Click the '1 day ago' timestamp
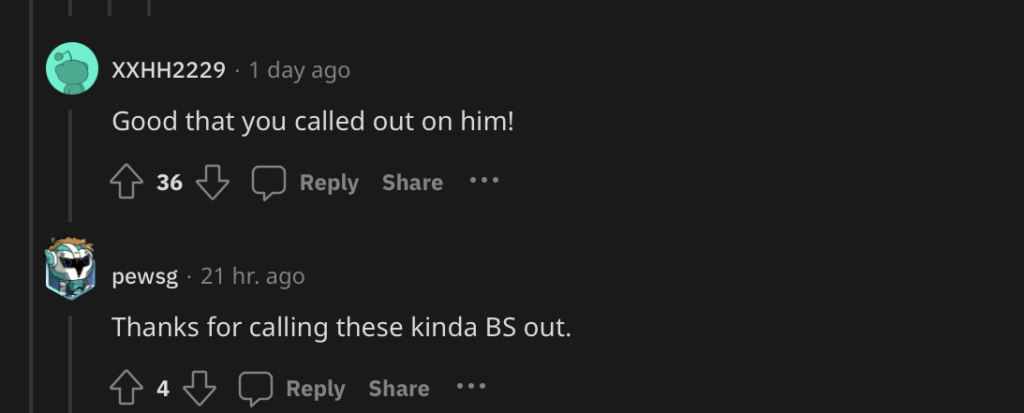This screenshot has width=1024, height=413. [x=299, y=70]
